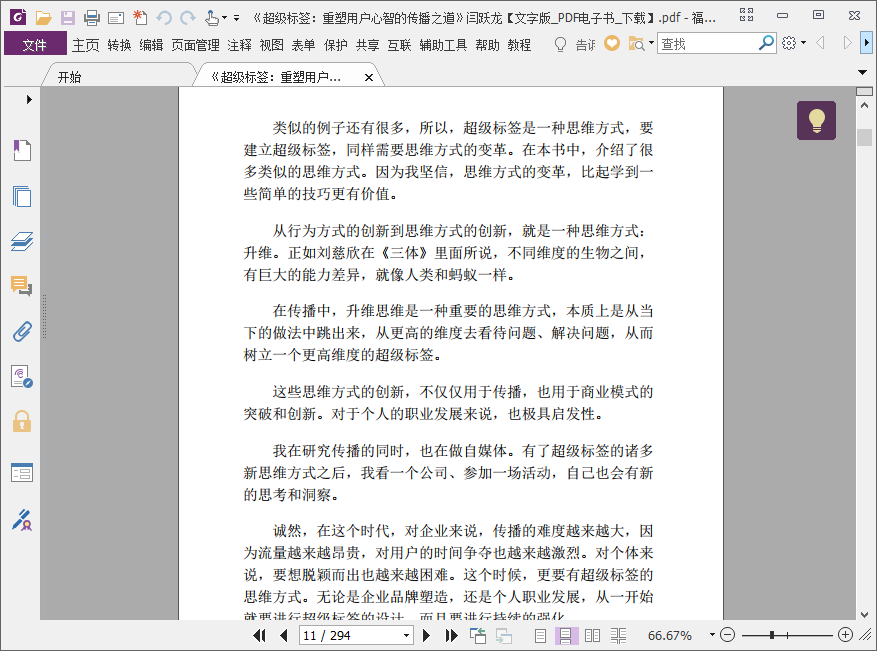Click the previous view icon
The image size is (877, 651).
point(478,635)
